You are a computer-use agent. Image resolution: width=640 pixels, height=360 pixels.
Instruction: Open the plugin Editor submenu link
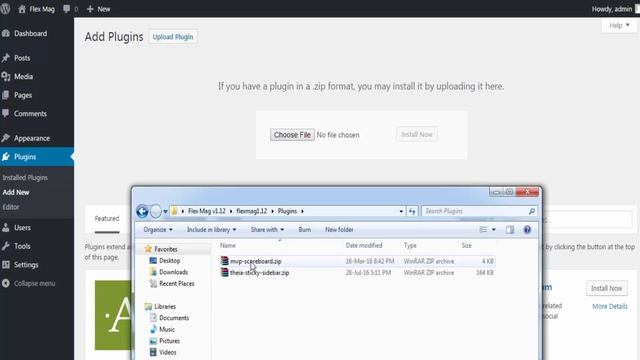pos(11,207)
